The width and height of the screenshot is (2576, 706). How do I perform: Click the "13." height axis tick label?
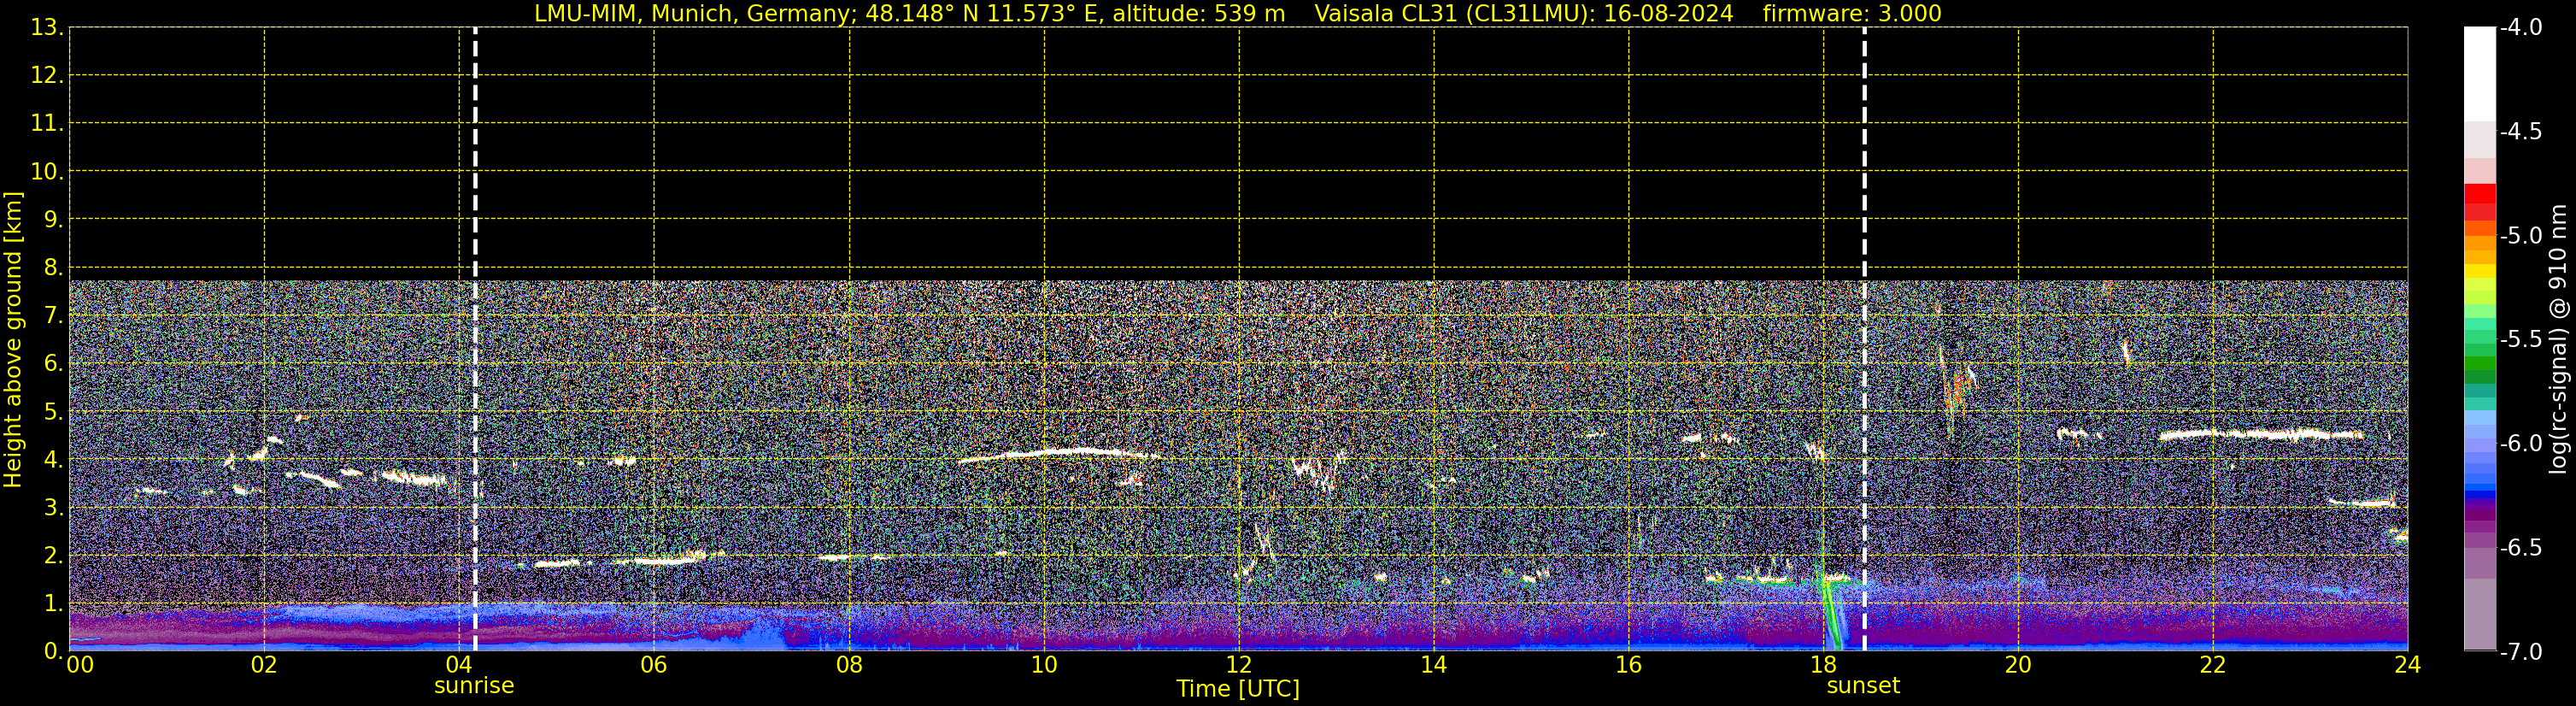(46, 27)
